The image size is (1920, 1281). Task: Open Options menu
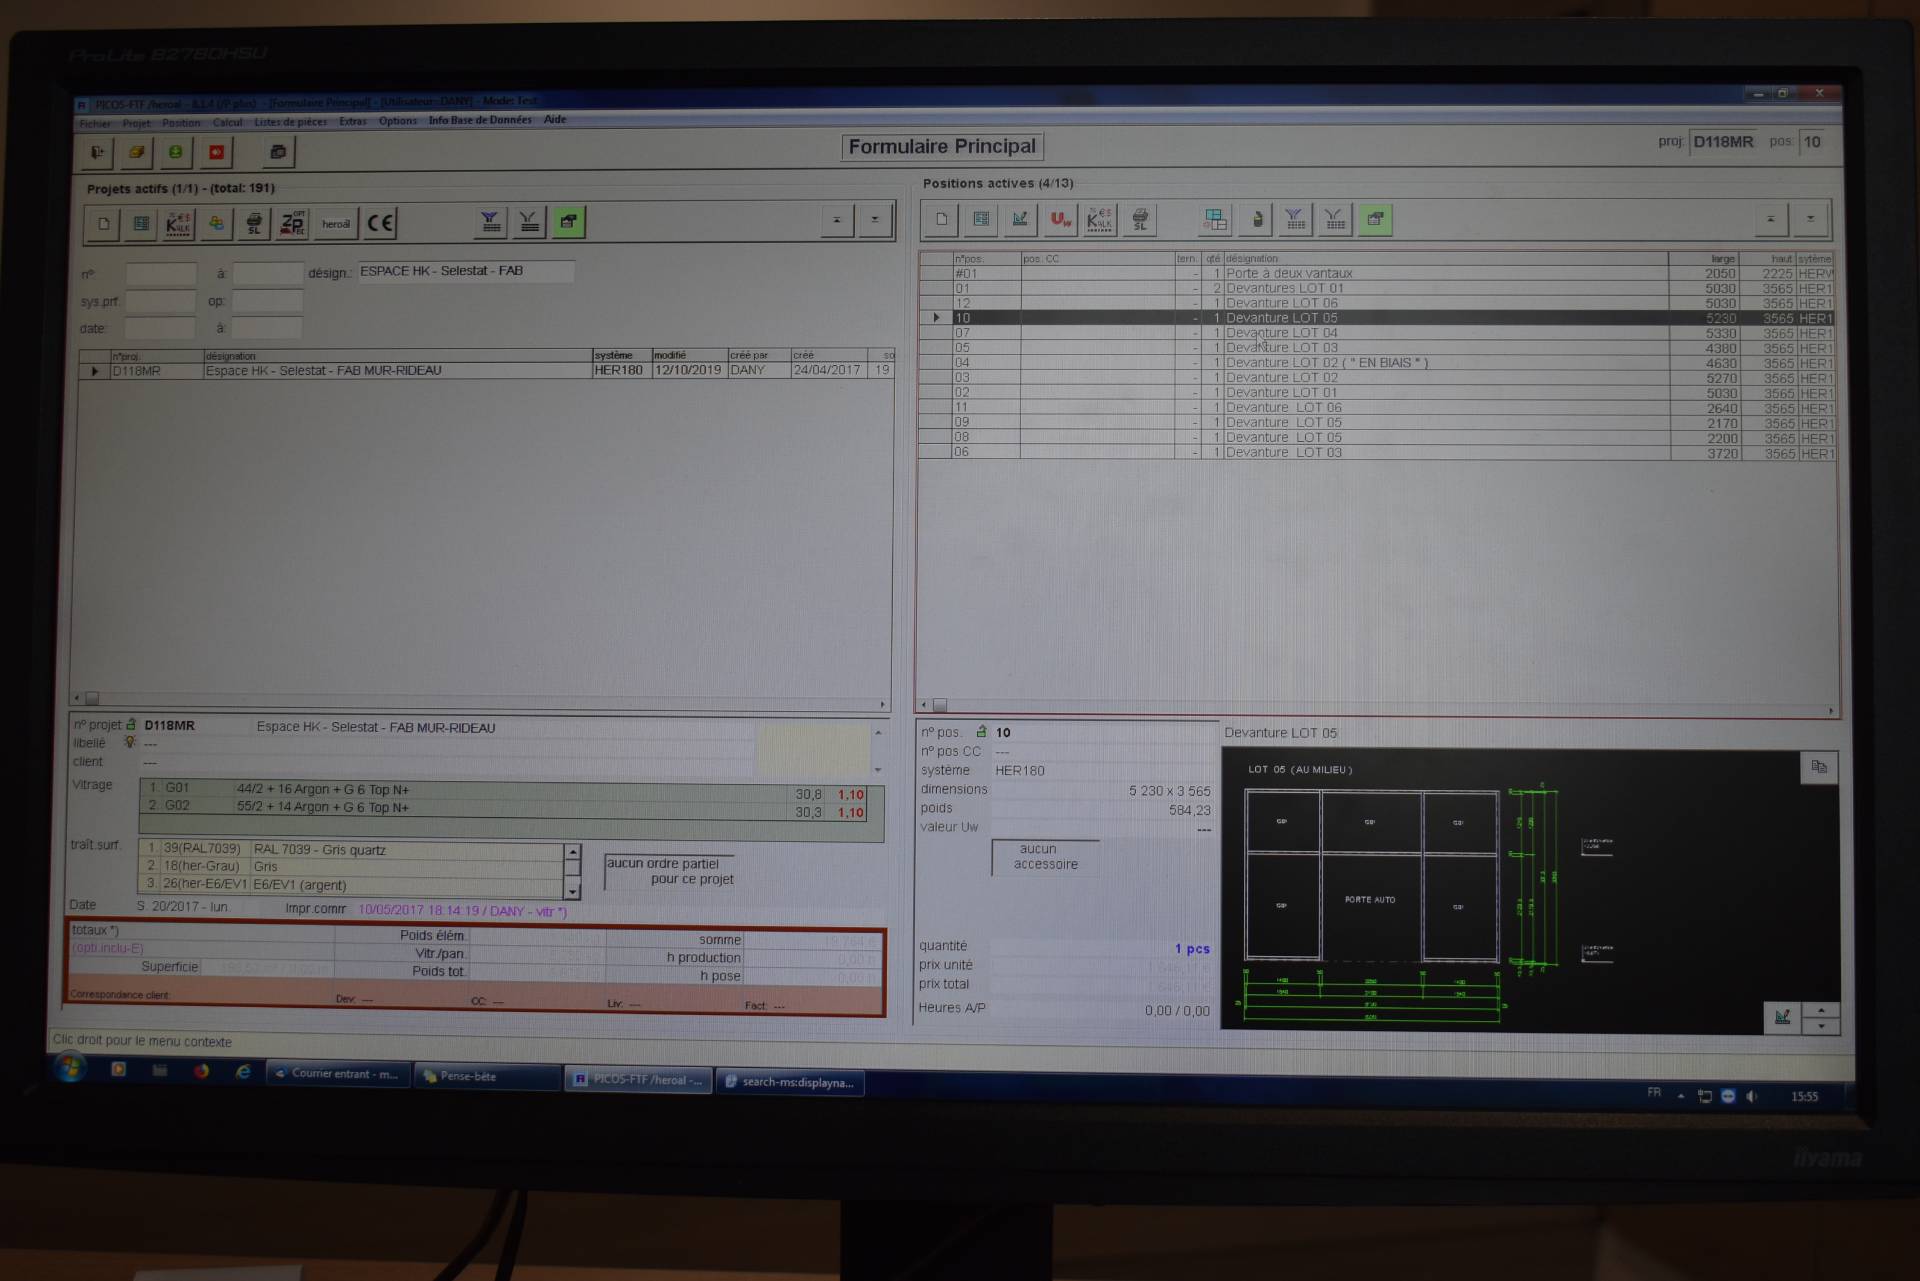(x=397, y=121)
